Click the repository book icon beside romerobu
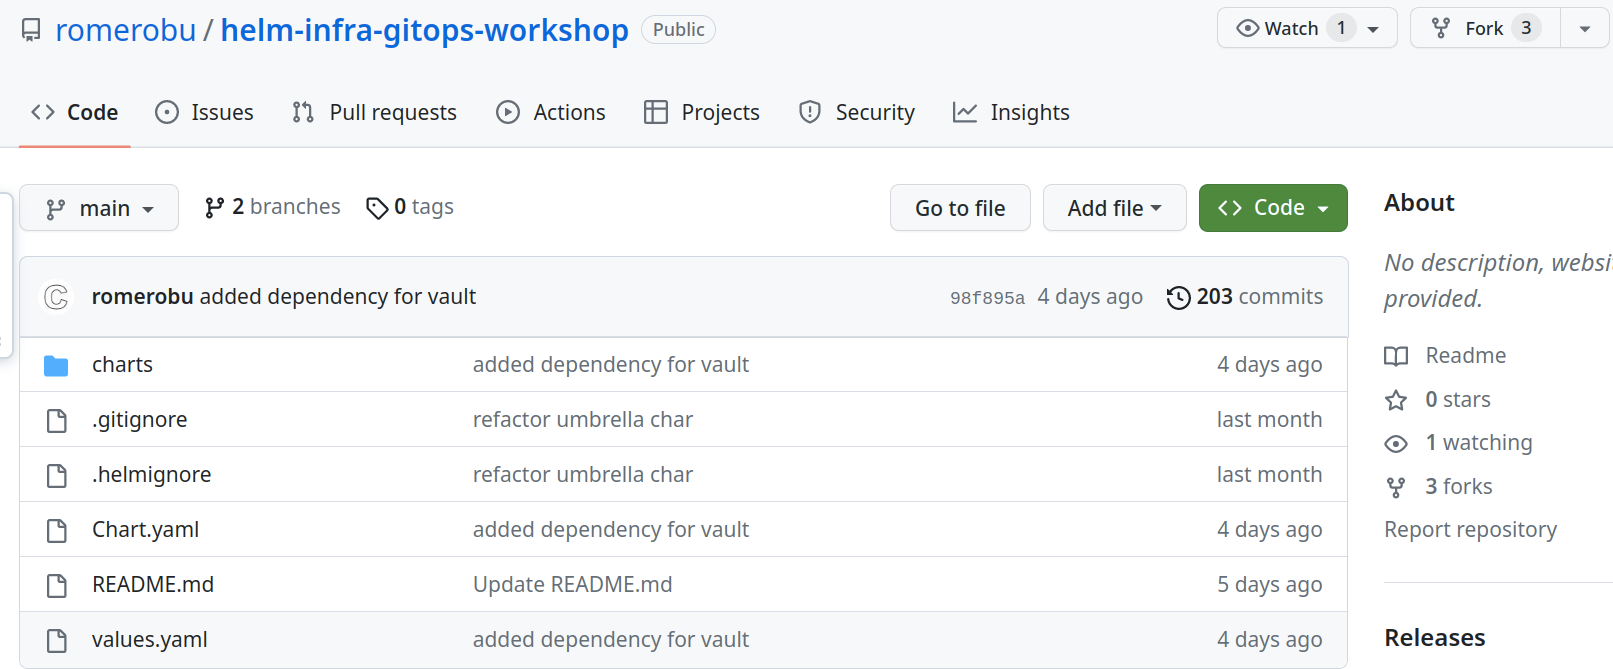This screenshot has height=669, width=1613. pos(31,30)
